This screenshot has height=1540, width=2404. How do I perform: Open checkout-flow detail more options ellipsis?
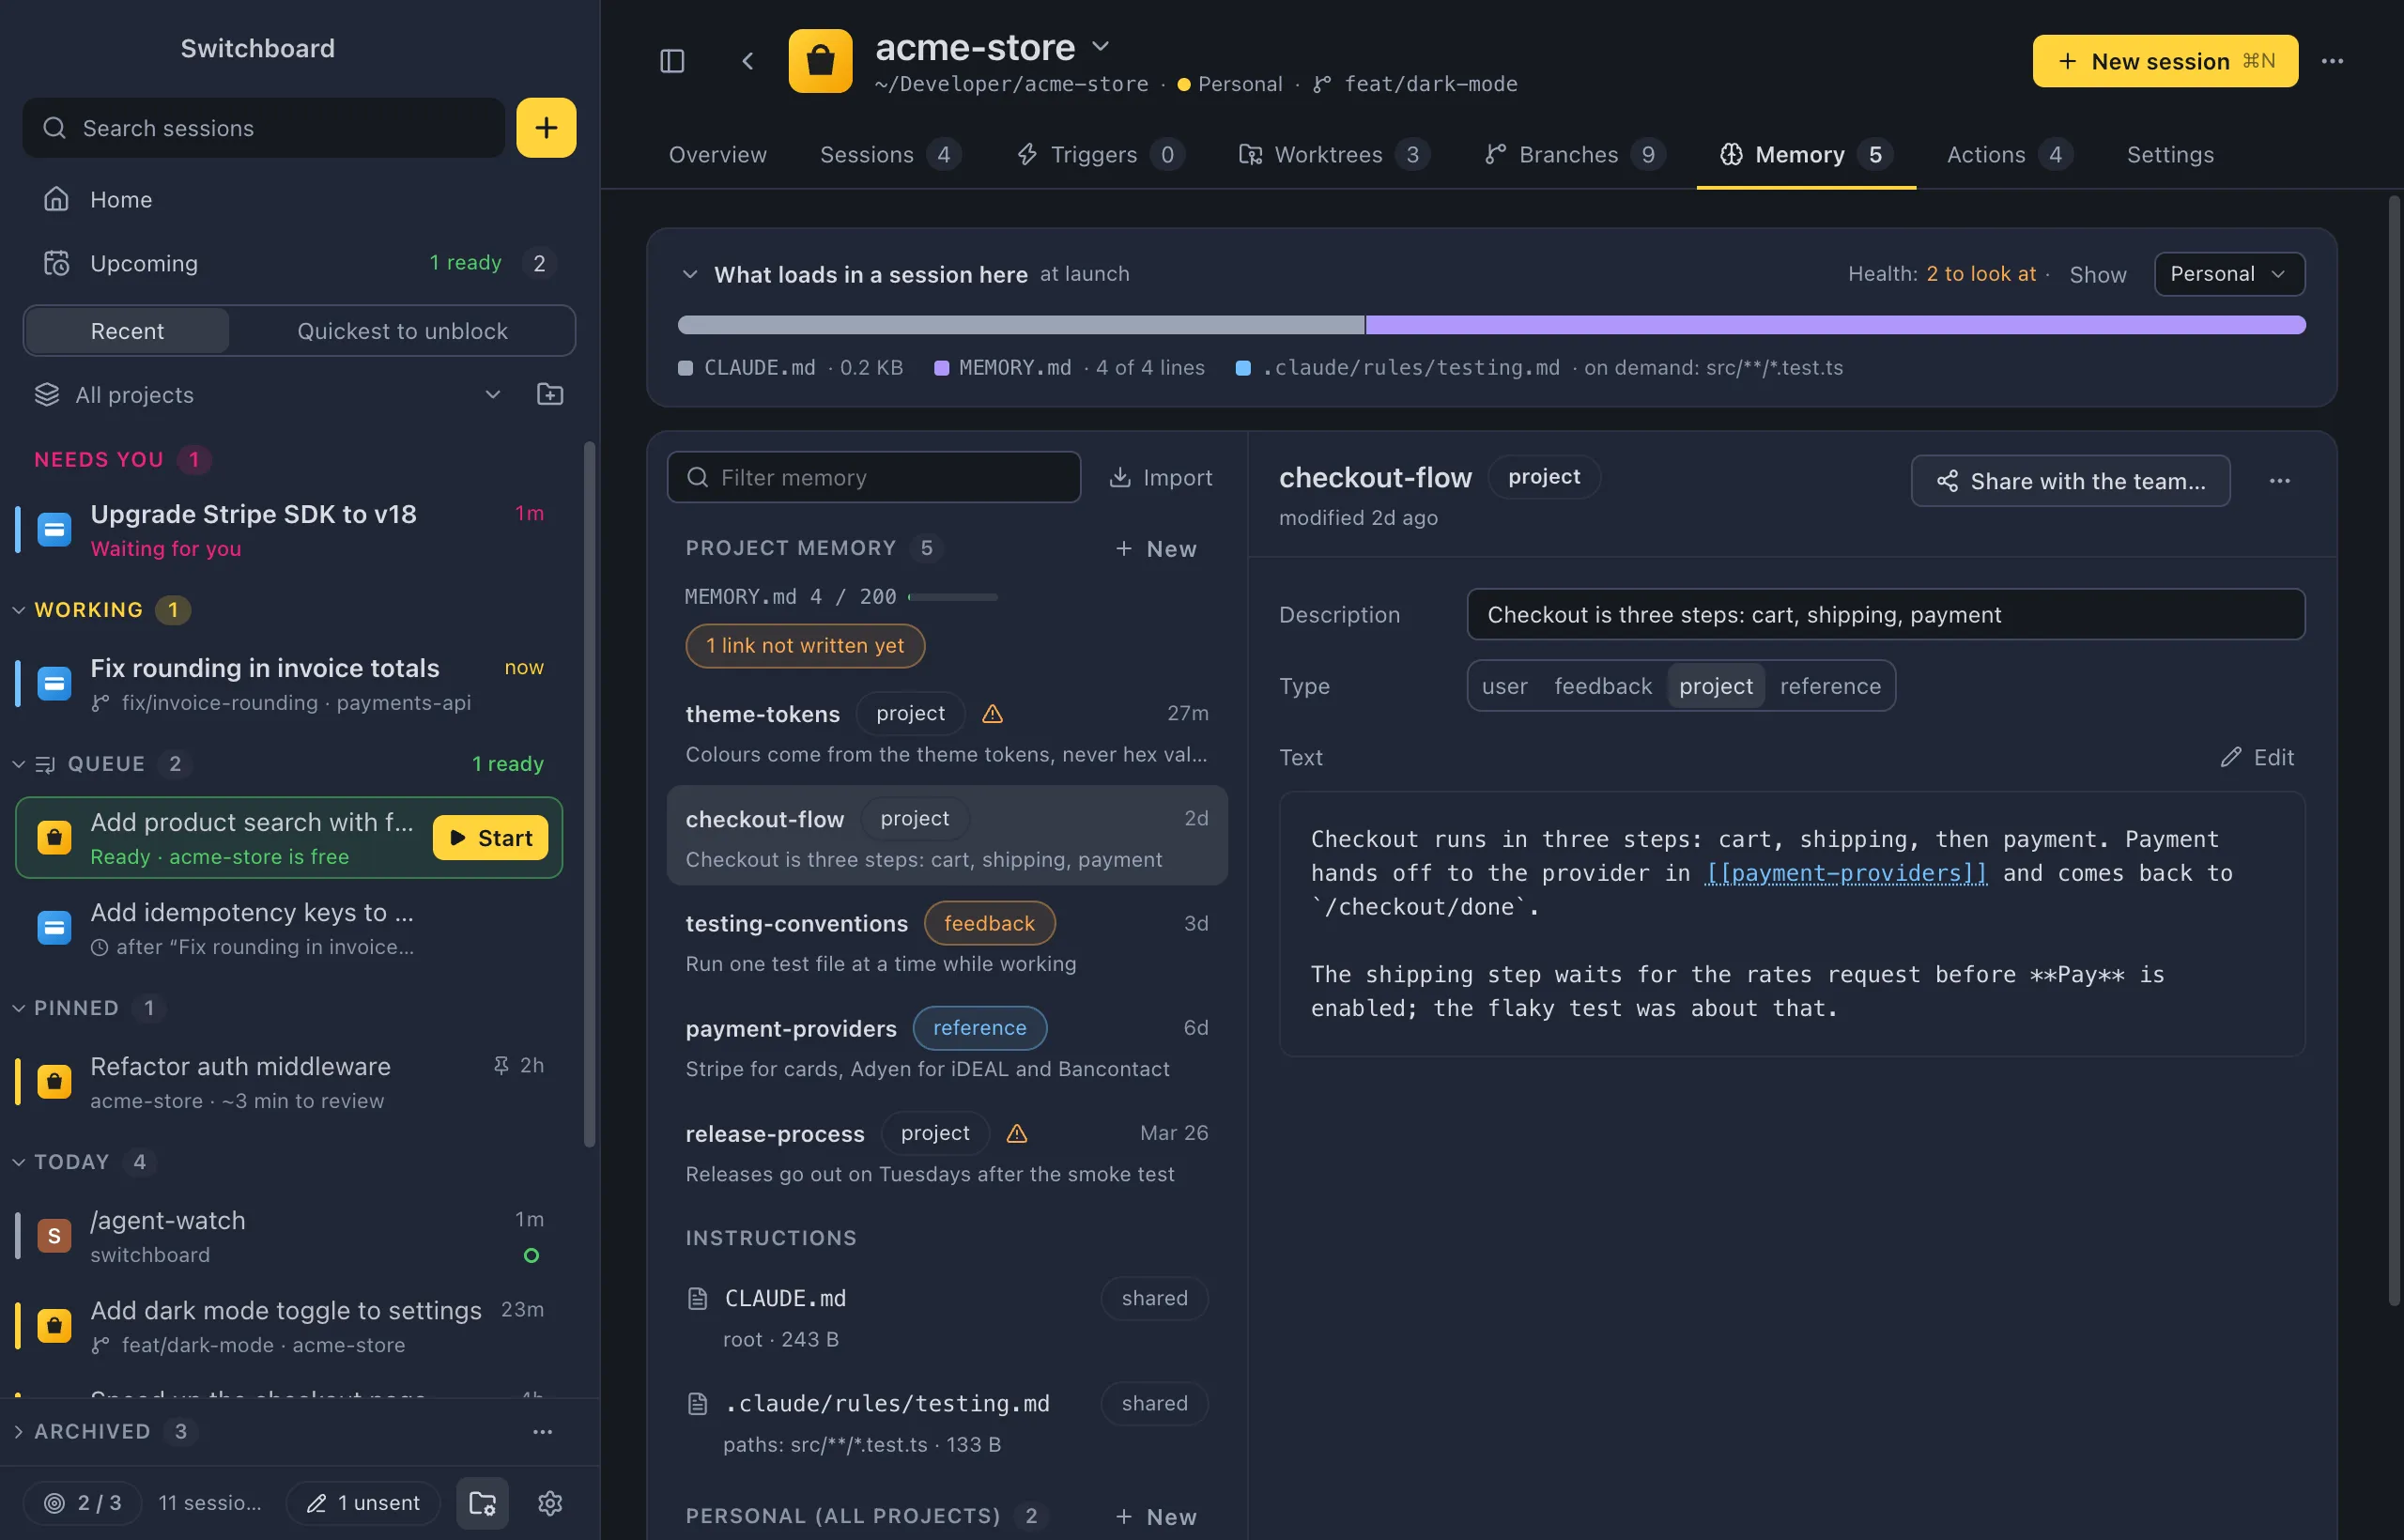[2279, 481]
